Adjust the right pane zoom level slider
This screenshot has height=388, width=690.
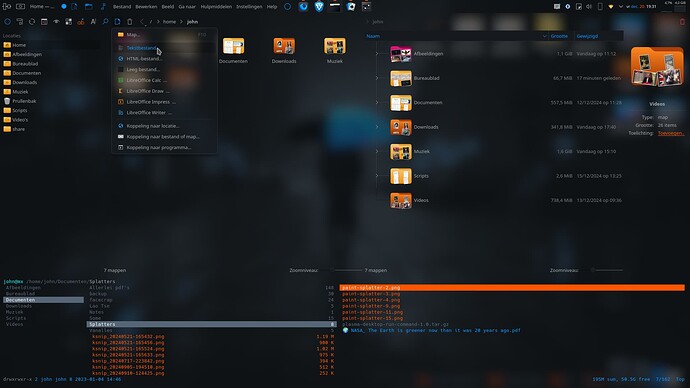(606, 270)
